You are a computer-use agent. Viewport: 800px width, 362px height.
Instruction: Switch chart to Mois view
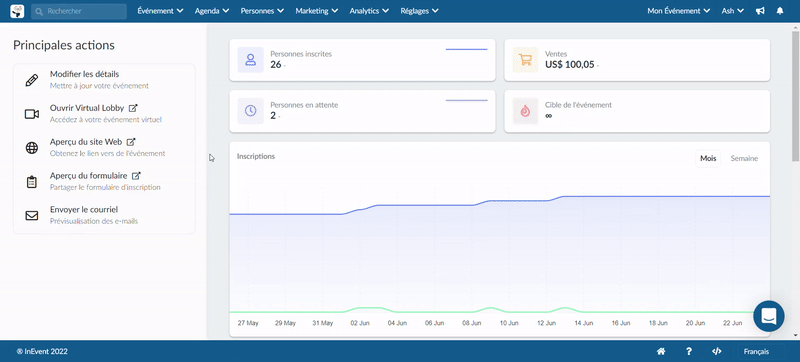(708, 159)
